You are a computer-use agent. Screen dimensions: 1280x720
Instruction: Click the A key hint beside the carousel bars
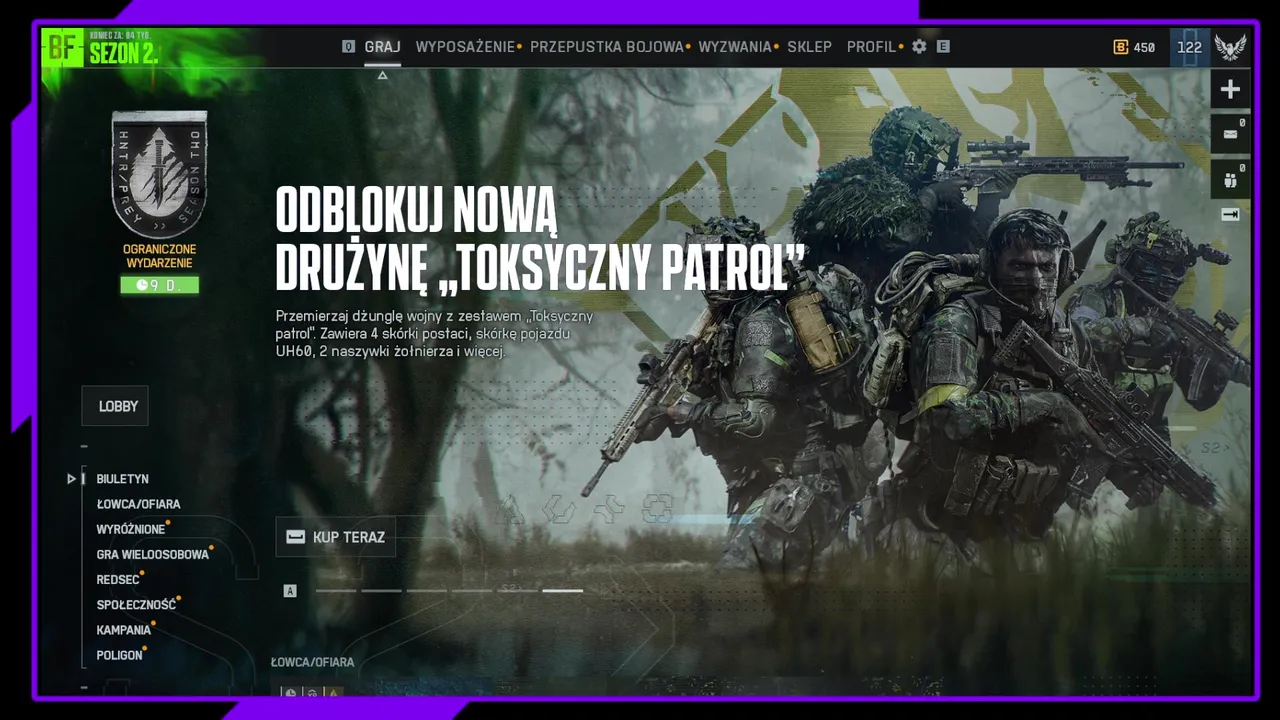[290, 591]
